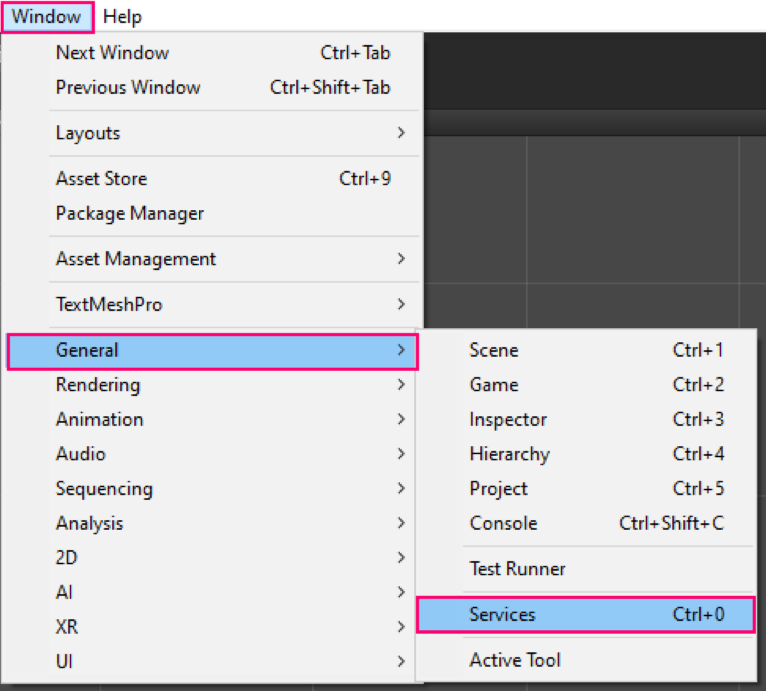
Task: Expand the Audio submenu
Action: point(213,454)
